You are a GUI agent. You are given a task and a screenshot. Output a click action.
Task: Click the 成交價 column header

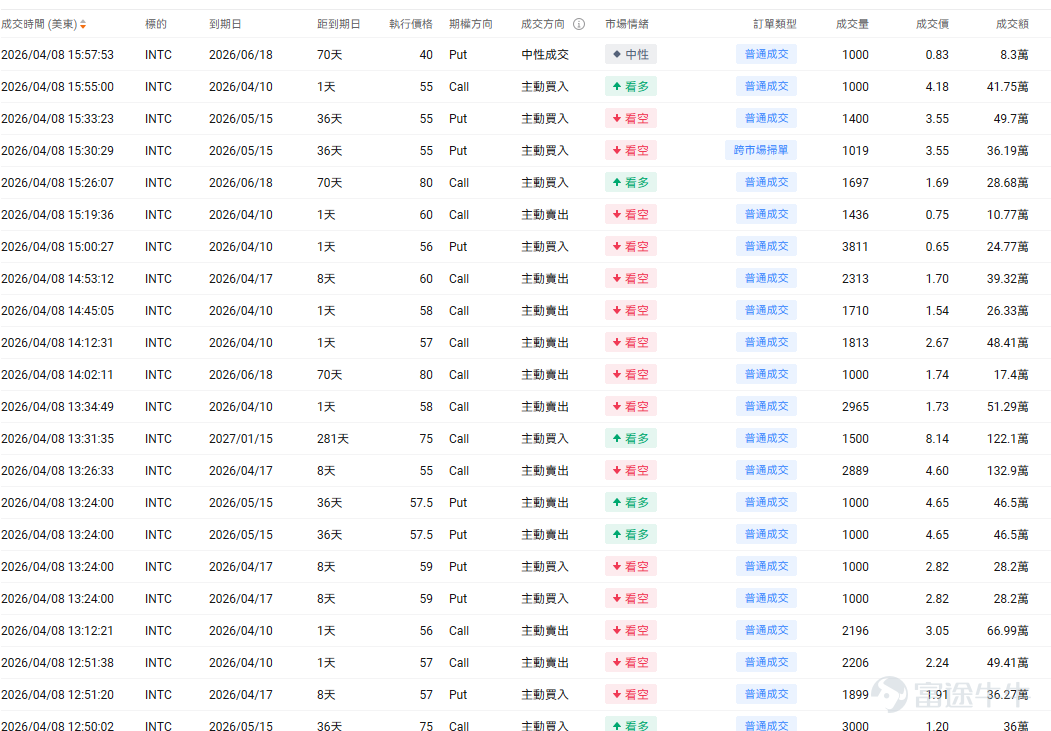[x=932, y=24]
